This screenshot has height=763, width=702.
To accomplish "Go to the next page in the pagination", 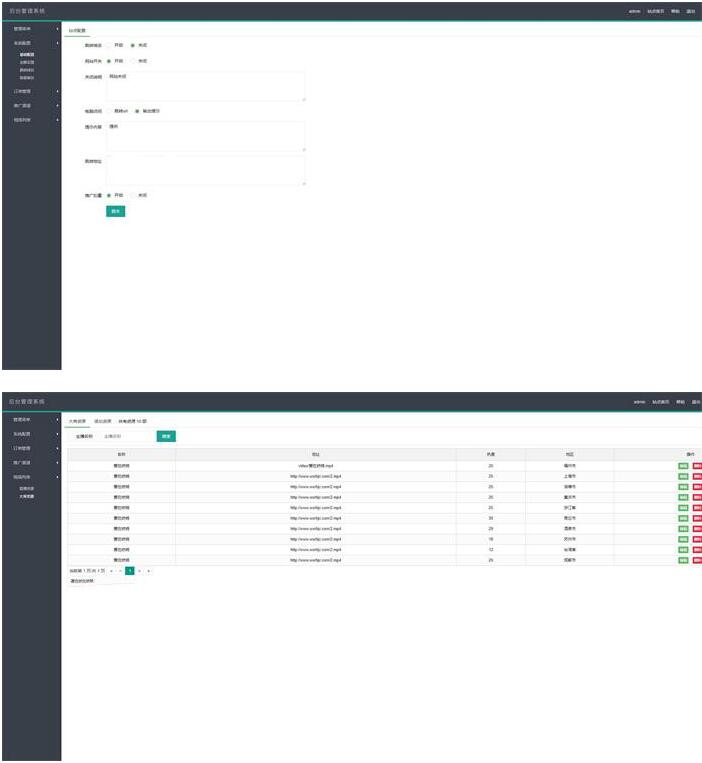I will 139,571.
